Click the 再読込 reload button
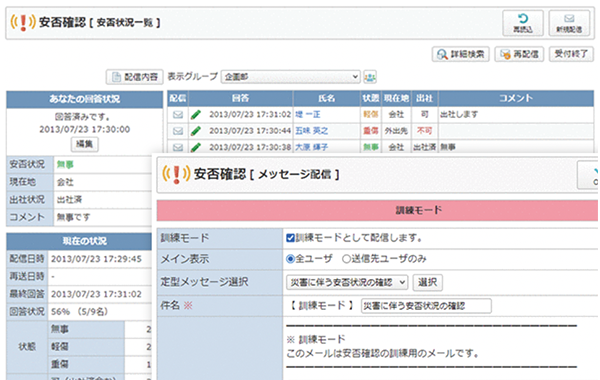 click(x=523, y=23)
